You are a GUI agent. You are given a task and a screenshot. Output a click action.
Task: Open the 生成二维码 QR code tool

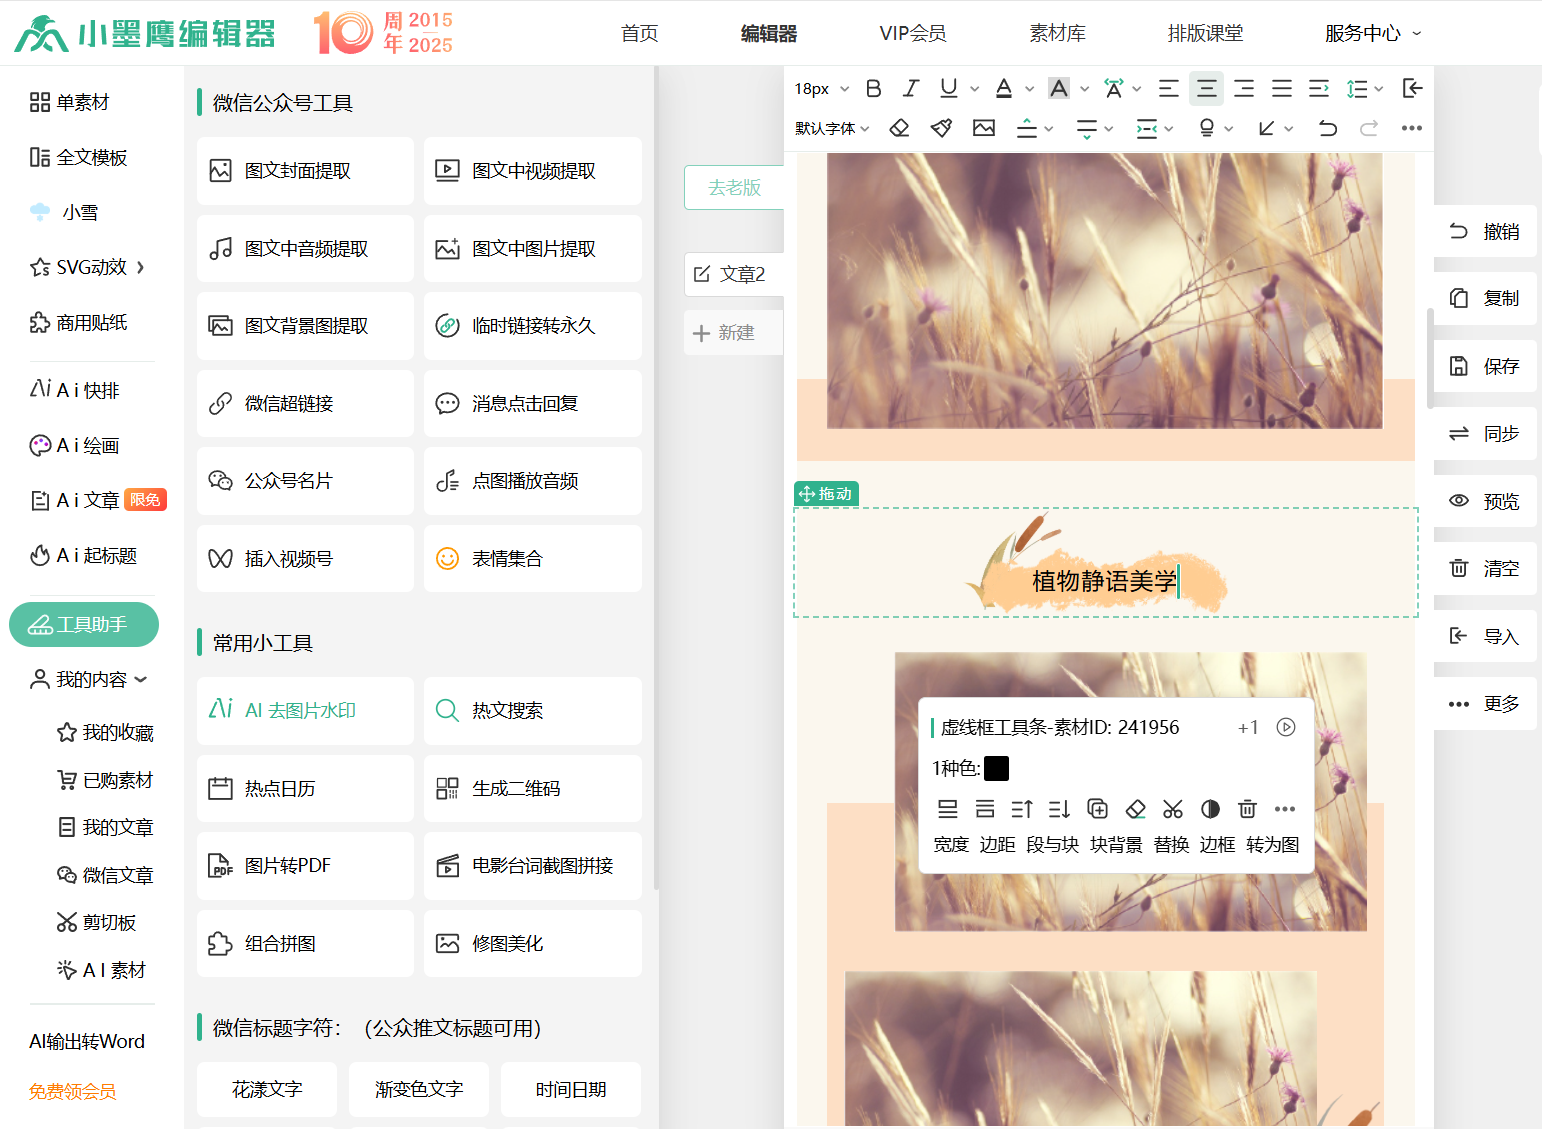point(532,788)
